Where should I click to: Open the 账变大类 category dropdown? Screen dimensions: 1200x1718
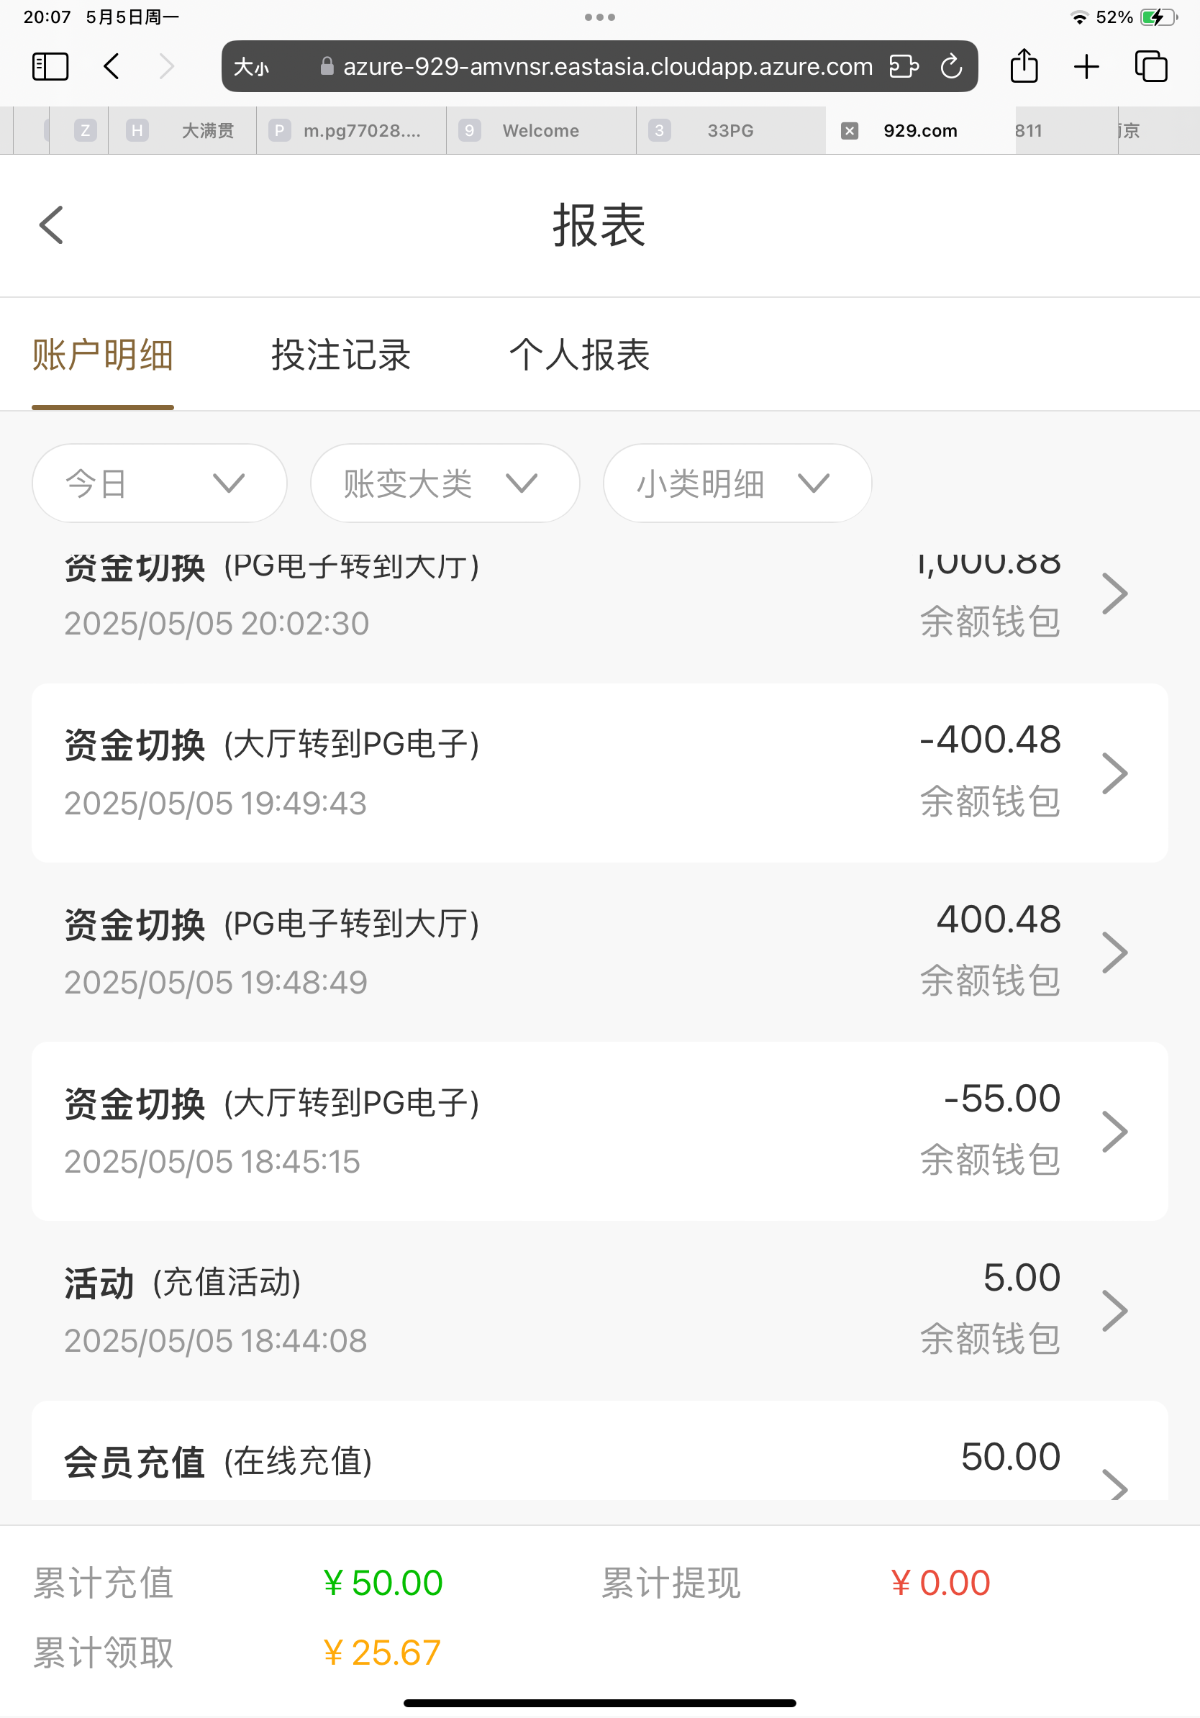[444, 484]
